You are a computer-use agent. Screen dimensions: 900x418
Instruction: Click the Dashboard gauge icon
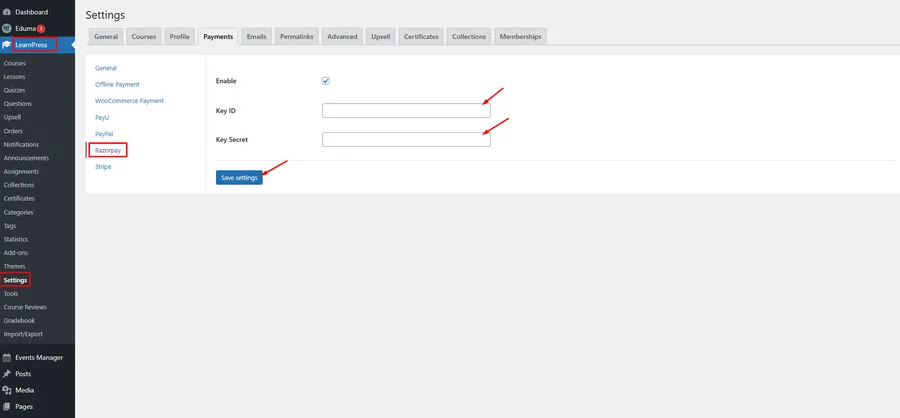click(x=7, y=12)
